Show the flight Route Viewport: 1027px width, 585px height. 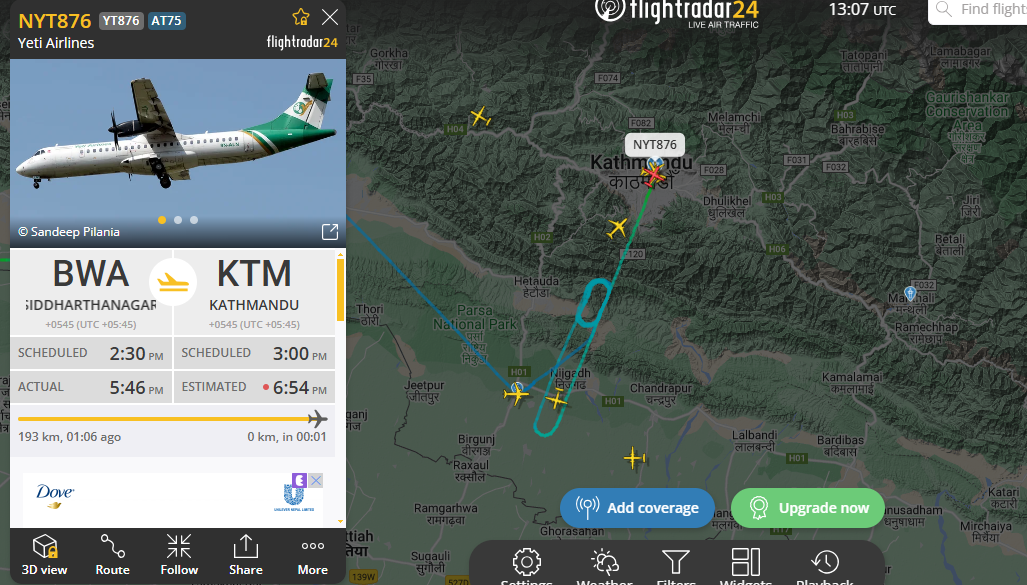coord(113,555)
